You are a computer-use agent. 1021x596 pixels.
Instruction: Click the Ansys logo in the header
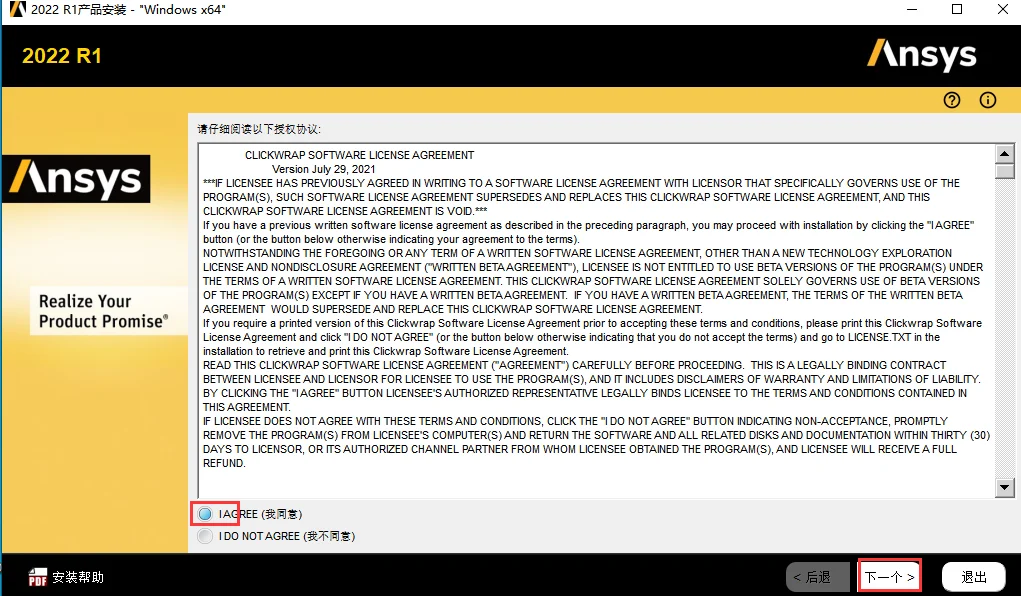coord(921,55)
